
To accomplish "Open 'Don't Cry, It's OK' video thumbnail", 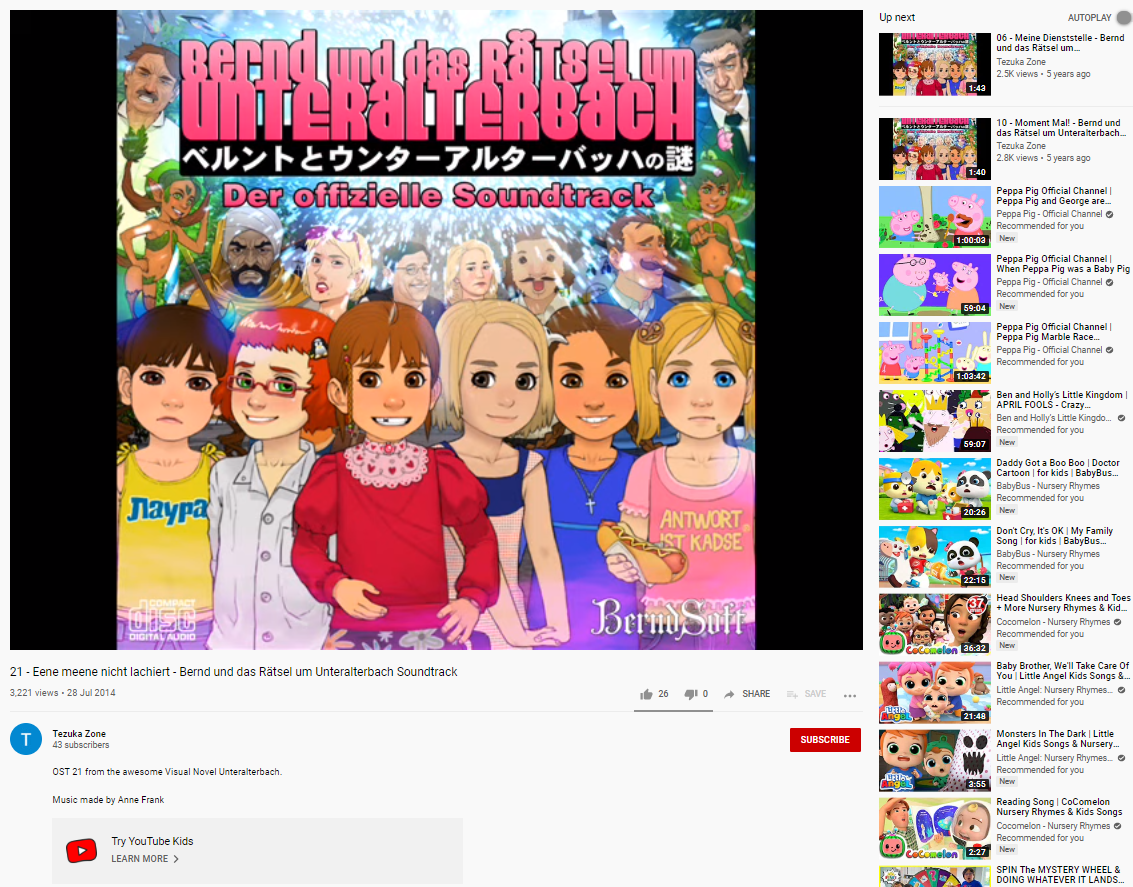I will [x=934, y=557].
